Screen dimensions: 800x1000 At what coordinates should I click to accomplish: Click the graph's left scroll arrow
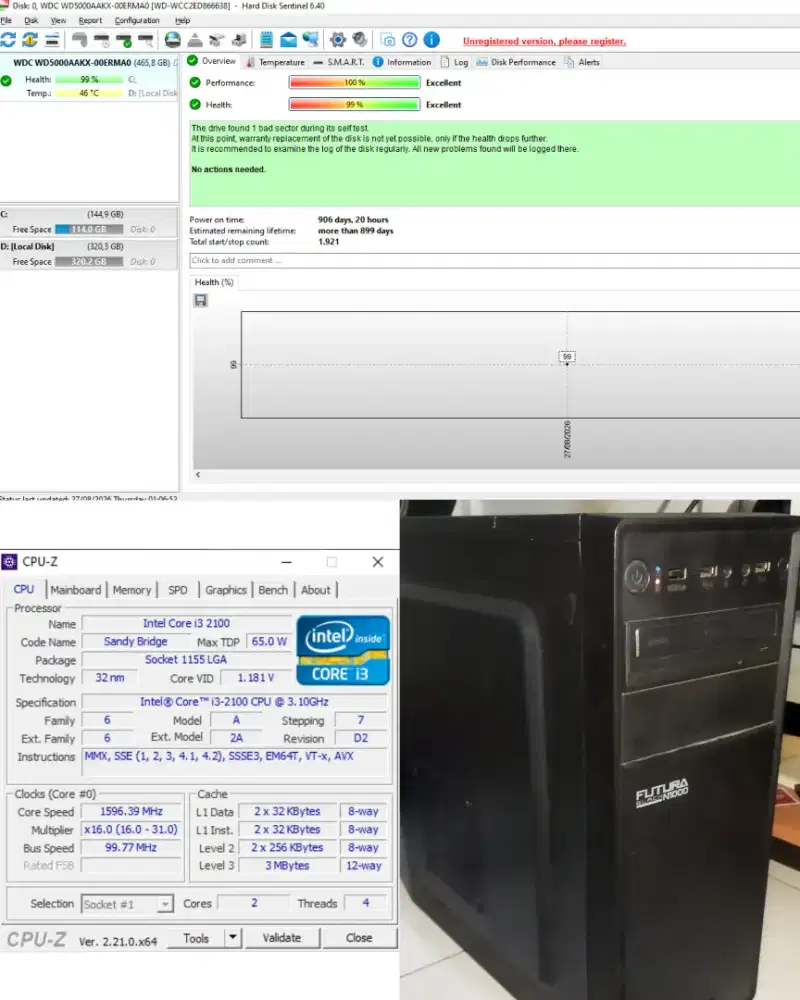click(198, 474)
